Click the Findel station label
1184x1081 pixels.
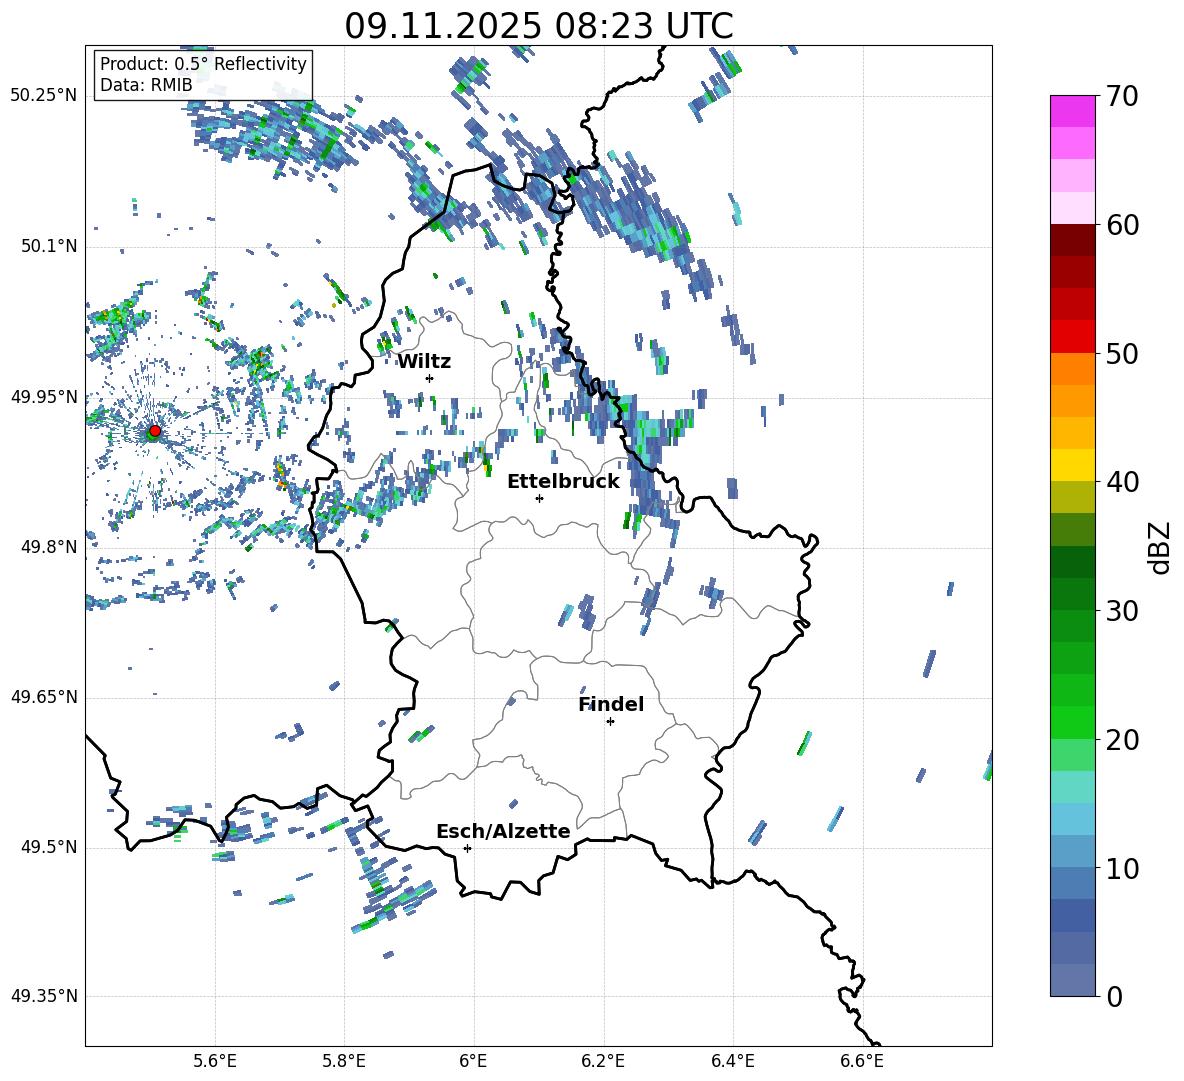[x=611, y=704]
